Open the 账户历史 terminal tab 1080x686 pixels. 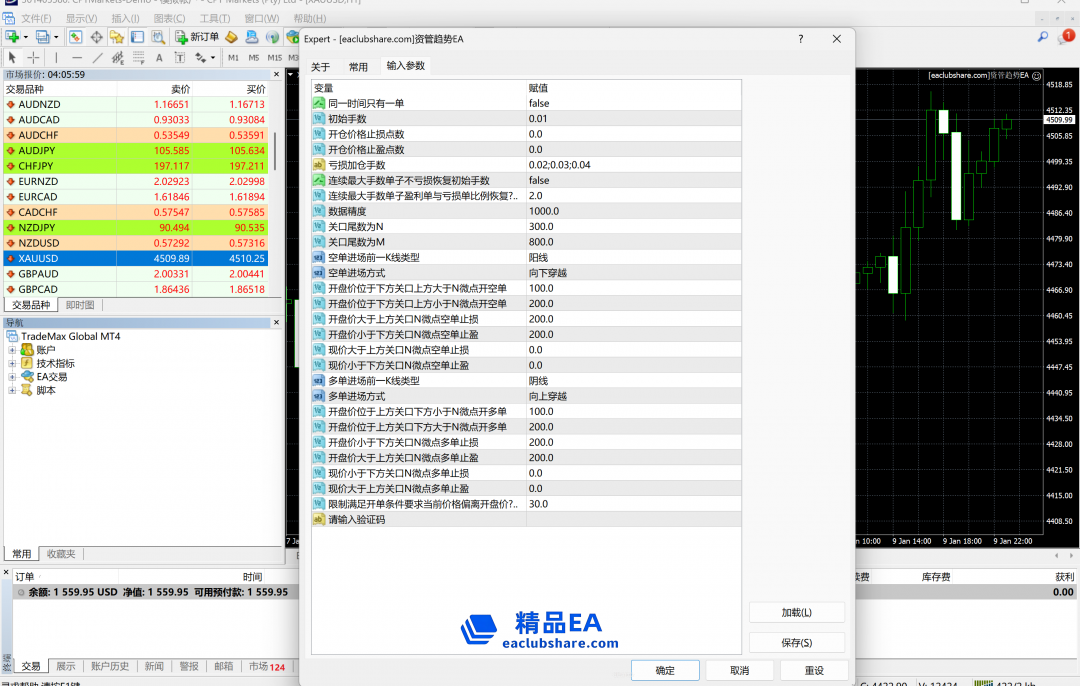click(x=110, y=666)
